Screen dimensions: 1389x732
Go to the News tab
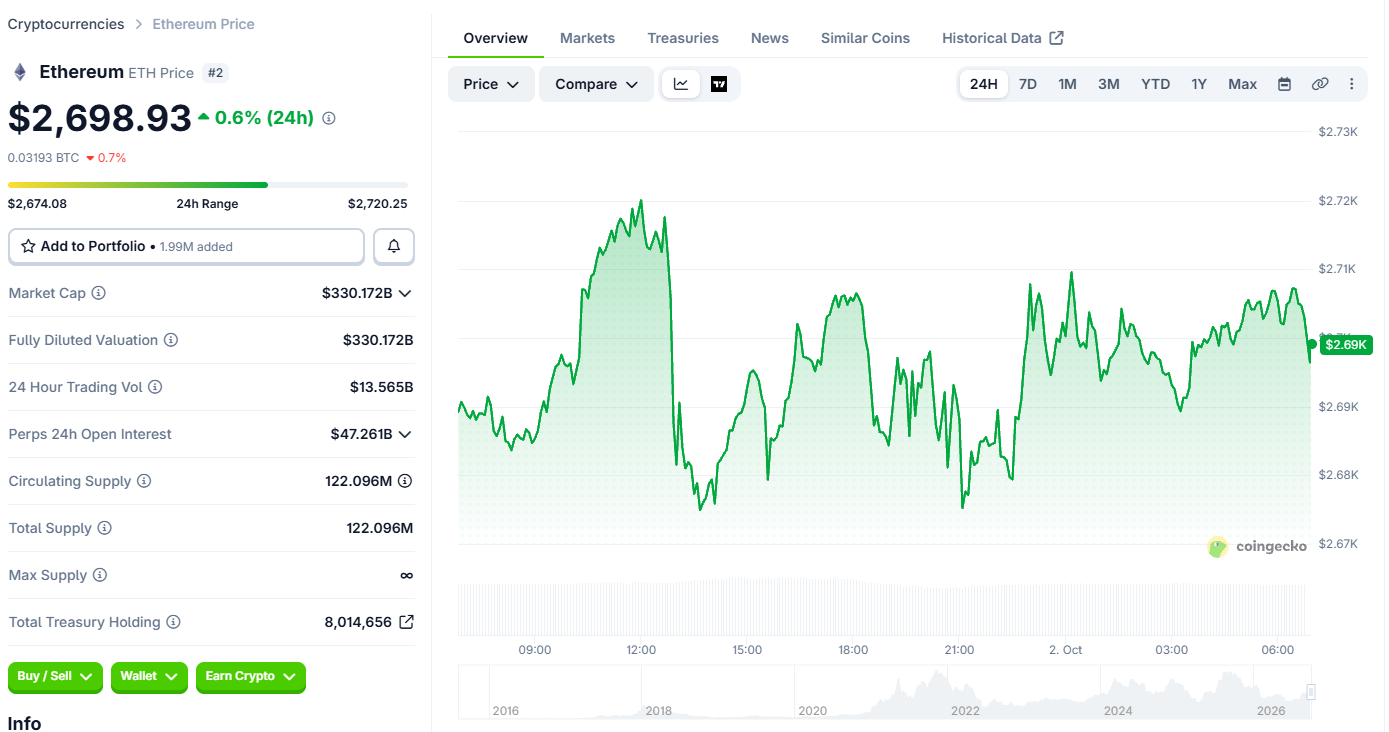770,38
